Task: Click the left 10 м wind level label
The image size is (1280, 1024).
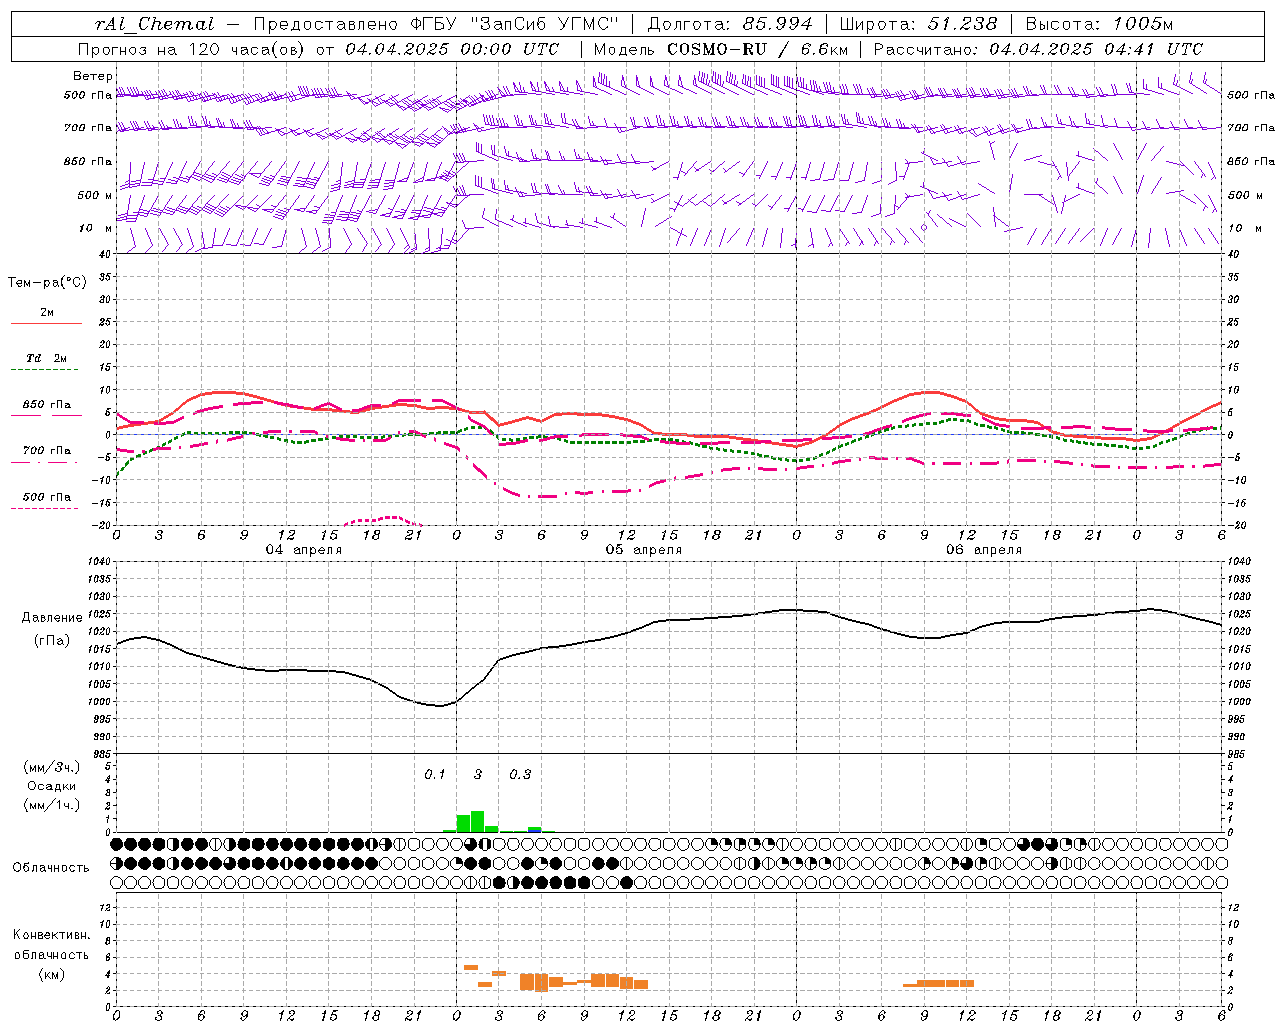Action: point(95,228)
